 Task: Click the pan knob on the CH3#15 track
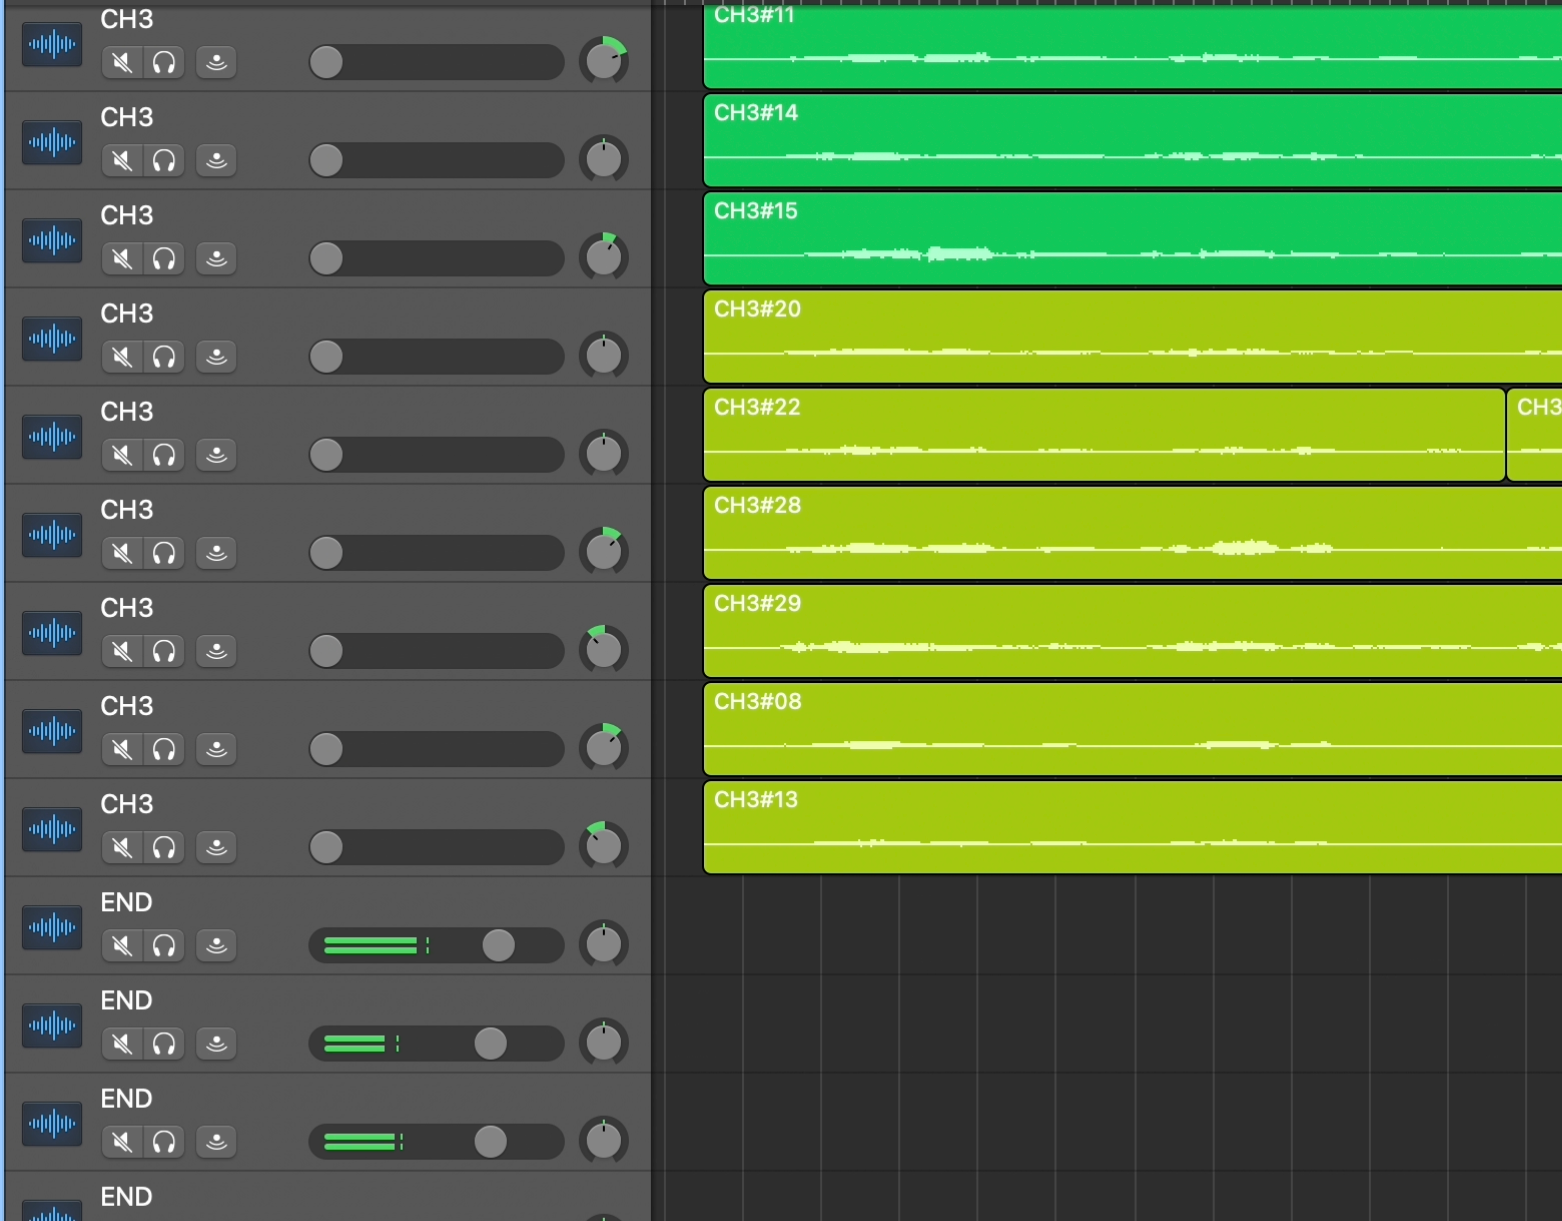point(604,257)
